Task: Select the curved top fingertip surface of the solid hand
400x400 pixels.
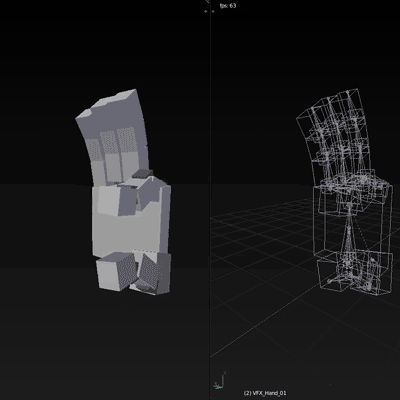Action: (108, 104)
